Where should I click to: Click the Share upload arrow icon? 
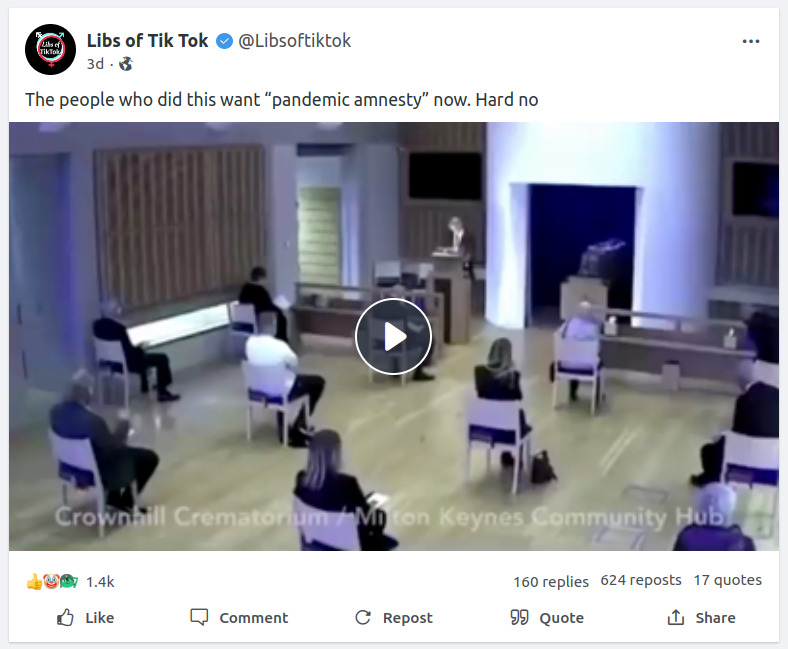click(675, 617)
